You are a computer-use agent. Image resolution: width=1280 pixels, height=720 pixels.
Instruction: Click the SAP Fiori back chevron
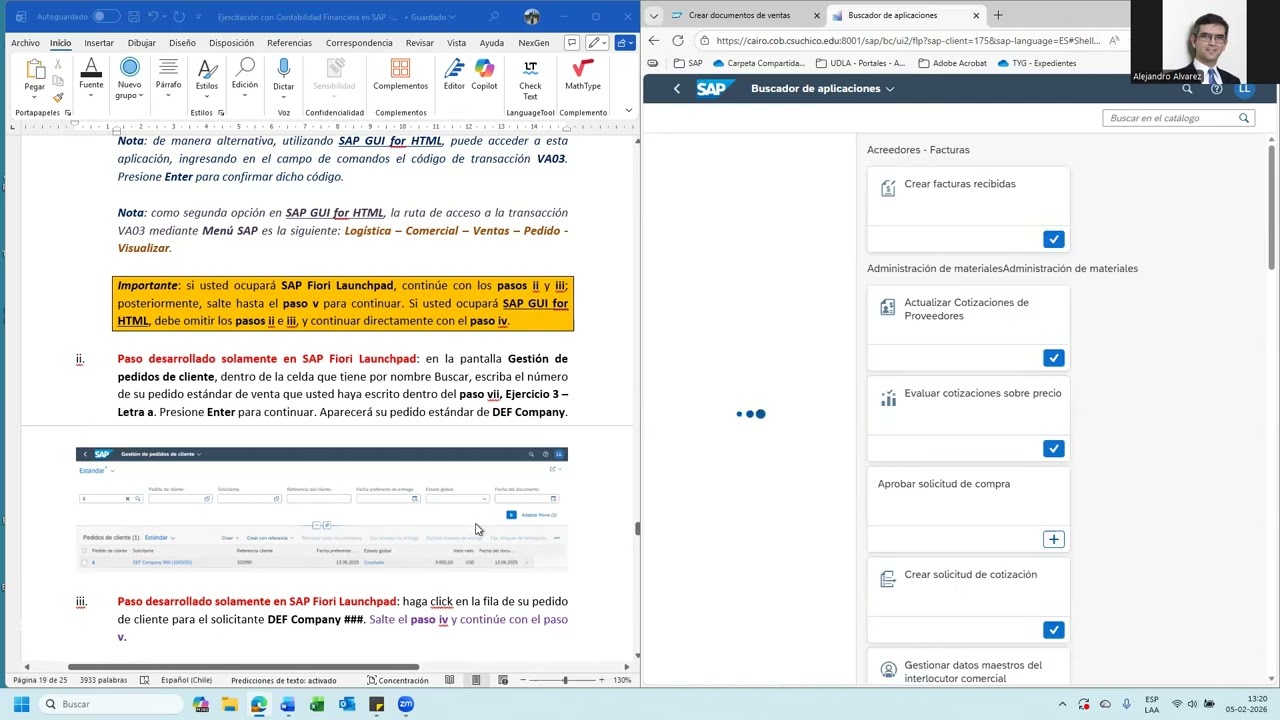pyautogui.click(x=677, y=89)
